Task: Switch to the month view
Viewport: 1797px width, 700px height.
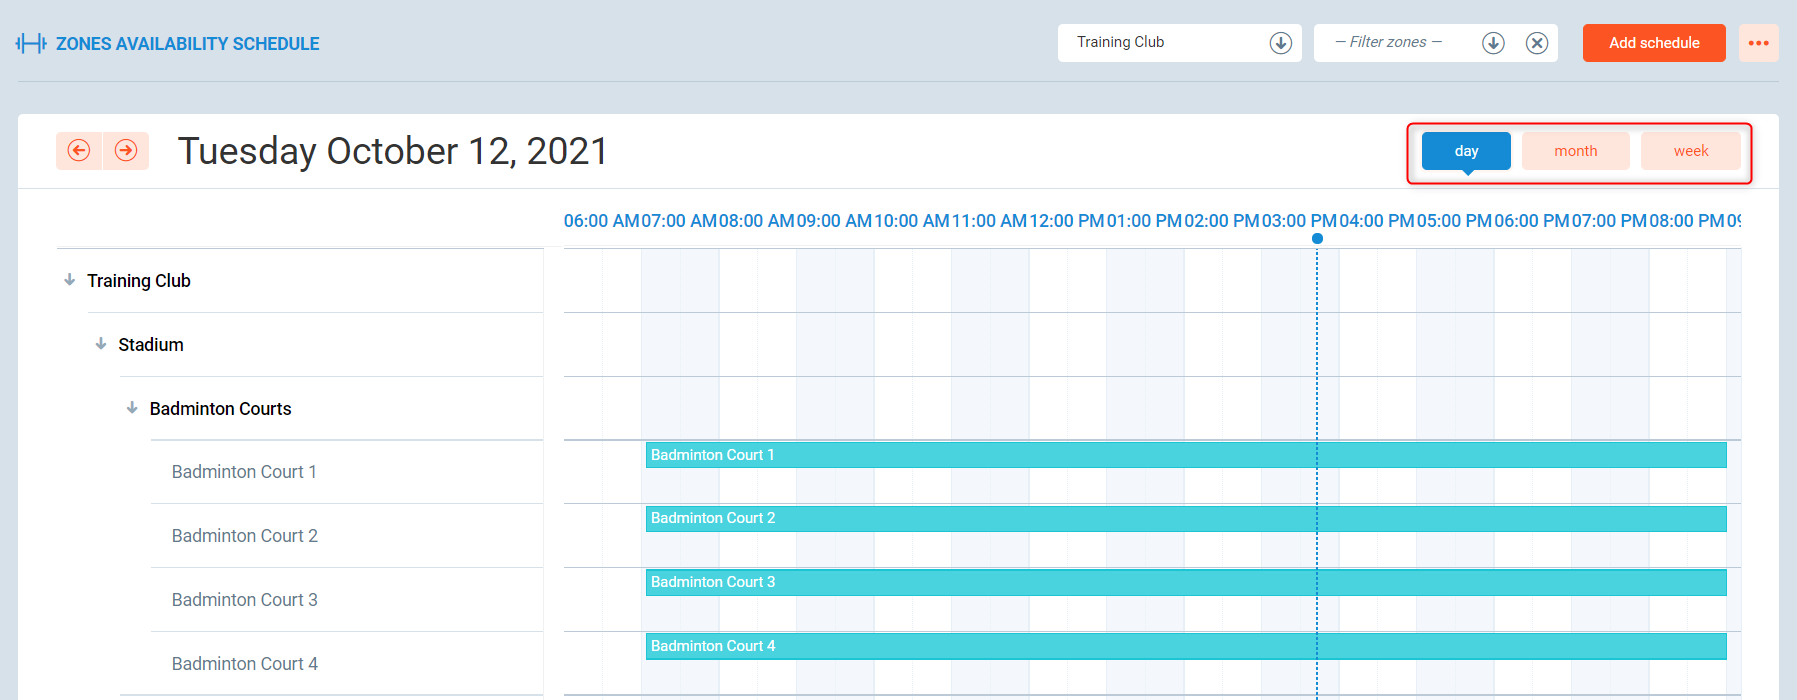Action: [1575, 151]
